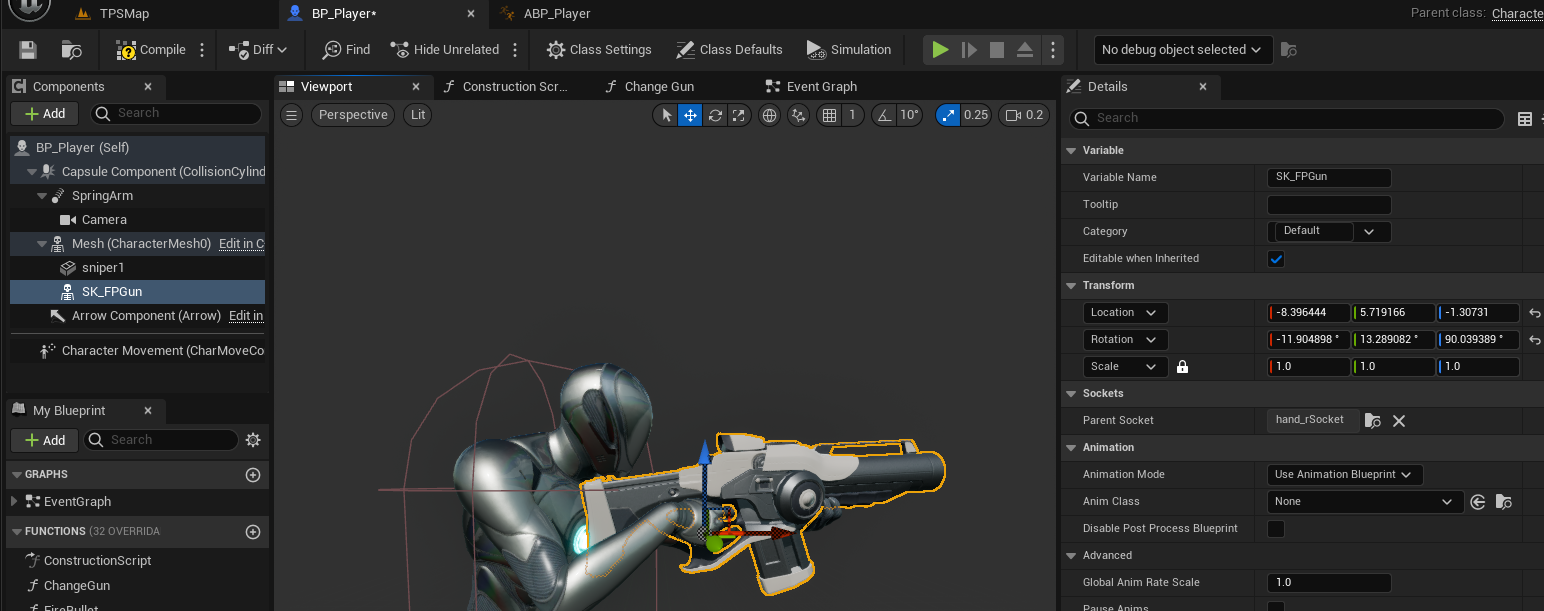Screen dimensions: 1544x611
Task: Open the debug object selector dropdown
Action: [1182, 50]
